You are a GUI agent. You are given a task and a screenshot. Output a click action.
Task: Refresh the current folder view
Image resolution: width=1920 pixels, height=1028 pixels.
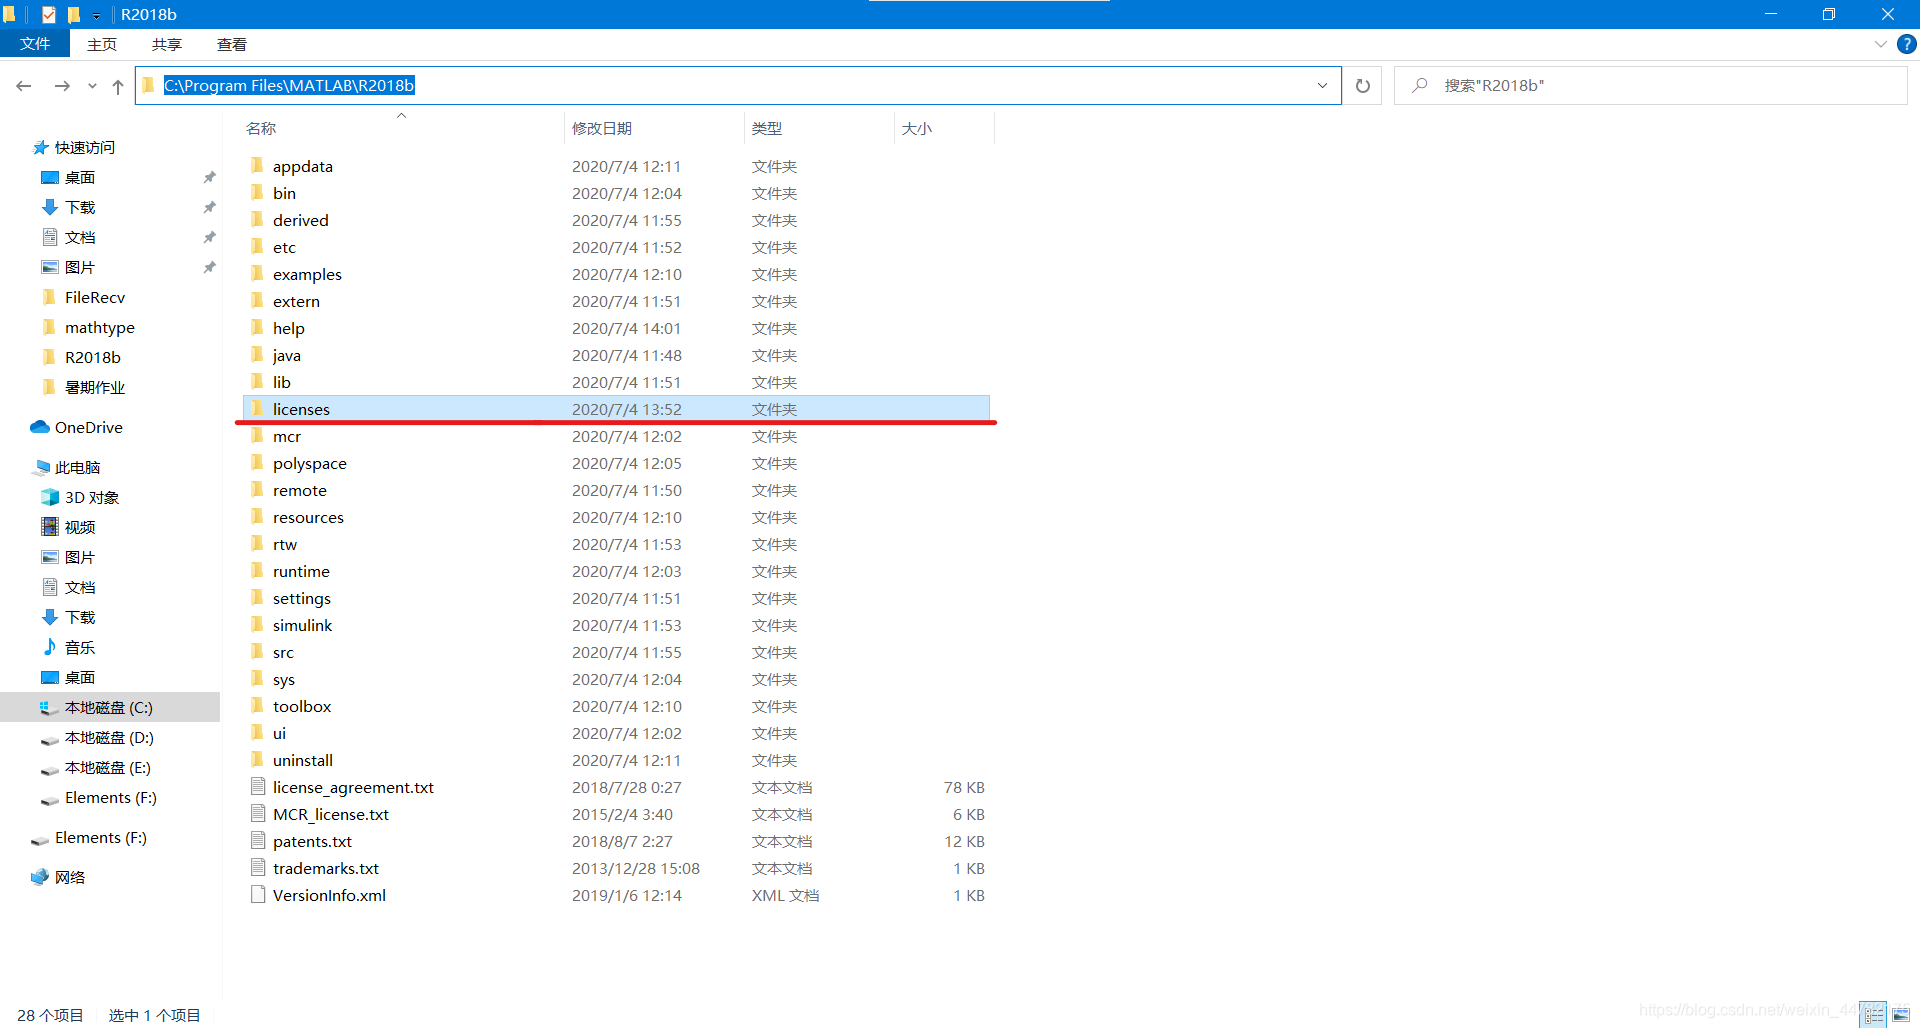pyautogui.click(x=1362, y=86)
